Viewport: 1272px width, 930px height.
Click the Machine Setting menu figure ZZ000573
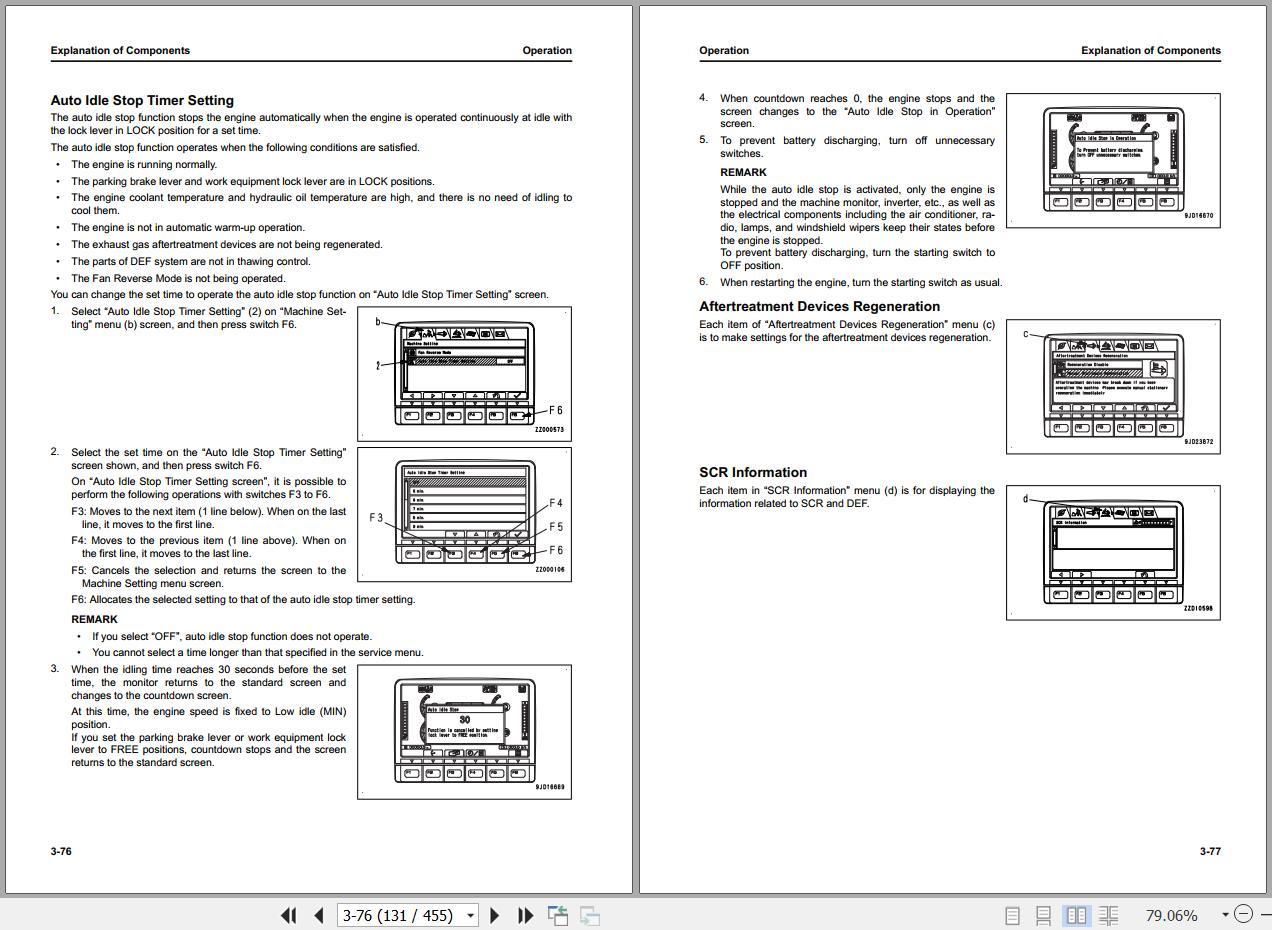[x=464, y=374]
